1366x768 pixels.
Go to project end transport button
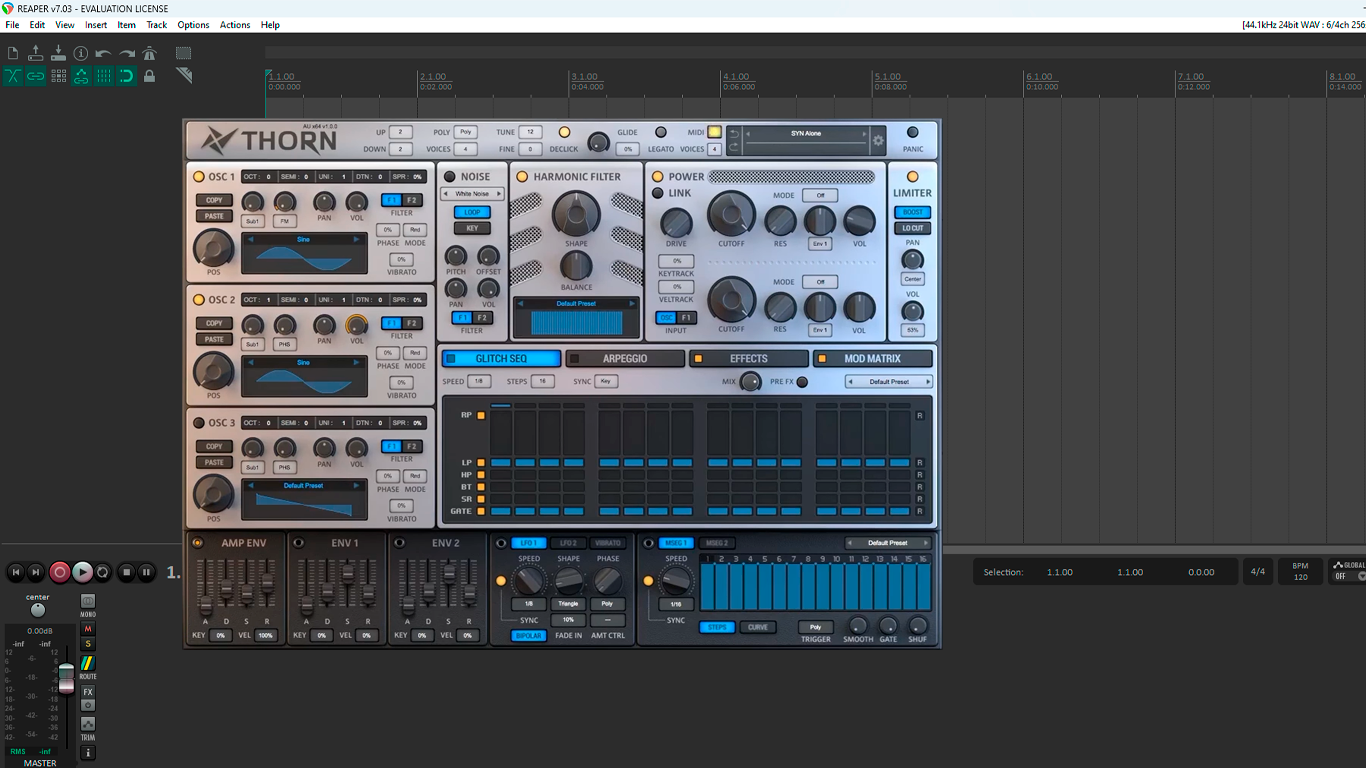pos(36,572)
